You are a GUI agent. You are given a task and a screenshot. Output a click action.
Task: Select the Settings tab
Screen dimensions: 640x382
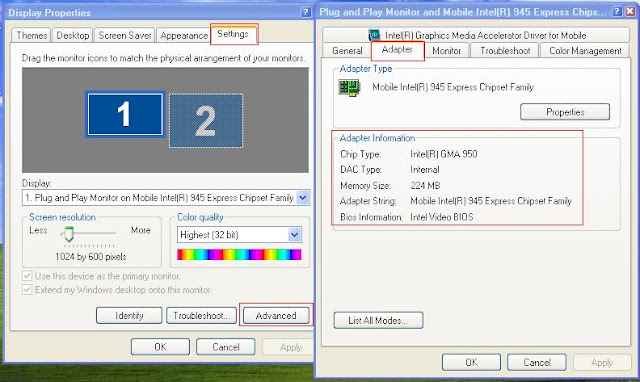pos(233,34)
